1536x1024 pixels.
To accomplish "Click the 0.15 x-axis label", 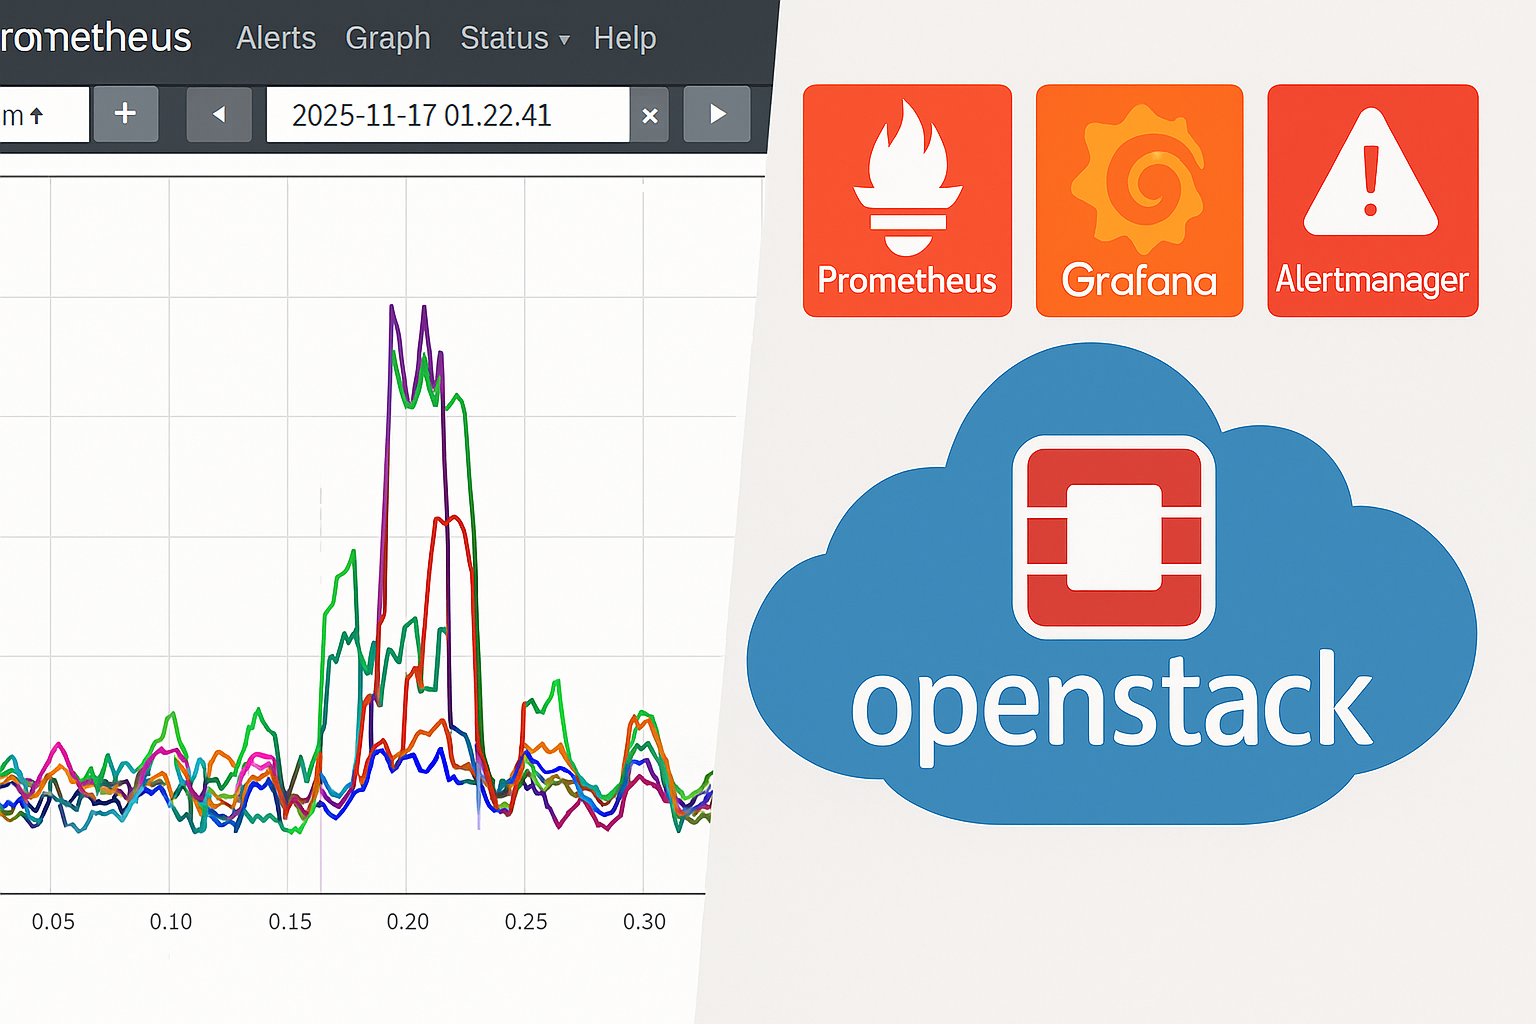I will pyautogui.click(x=290, y=921).
